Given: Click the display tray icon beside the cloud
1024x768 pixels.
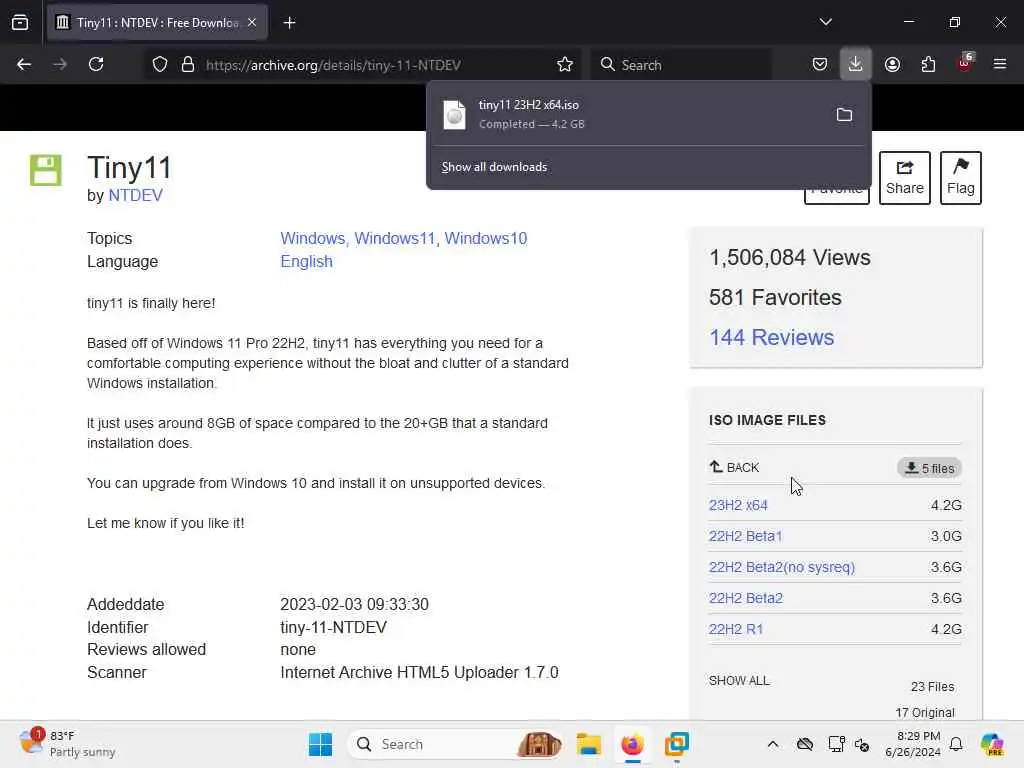Looking at the screenshot, I should tap(836, 744).
